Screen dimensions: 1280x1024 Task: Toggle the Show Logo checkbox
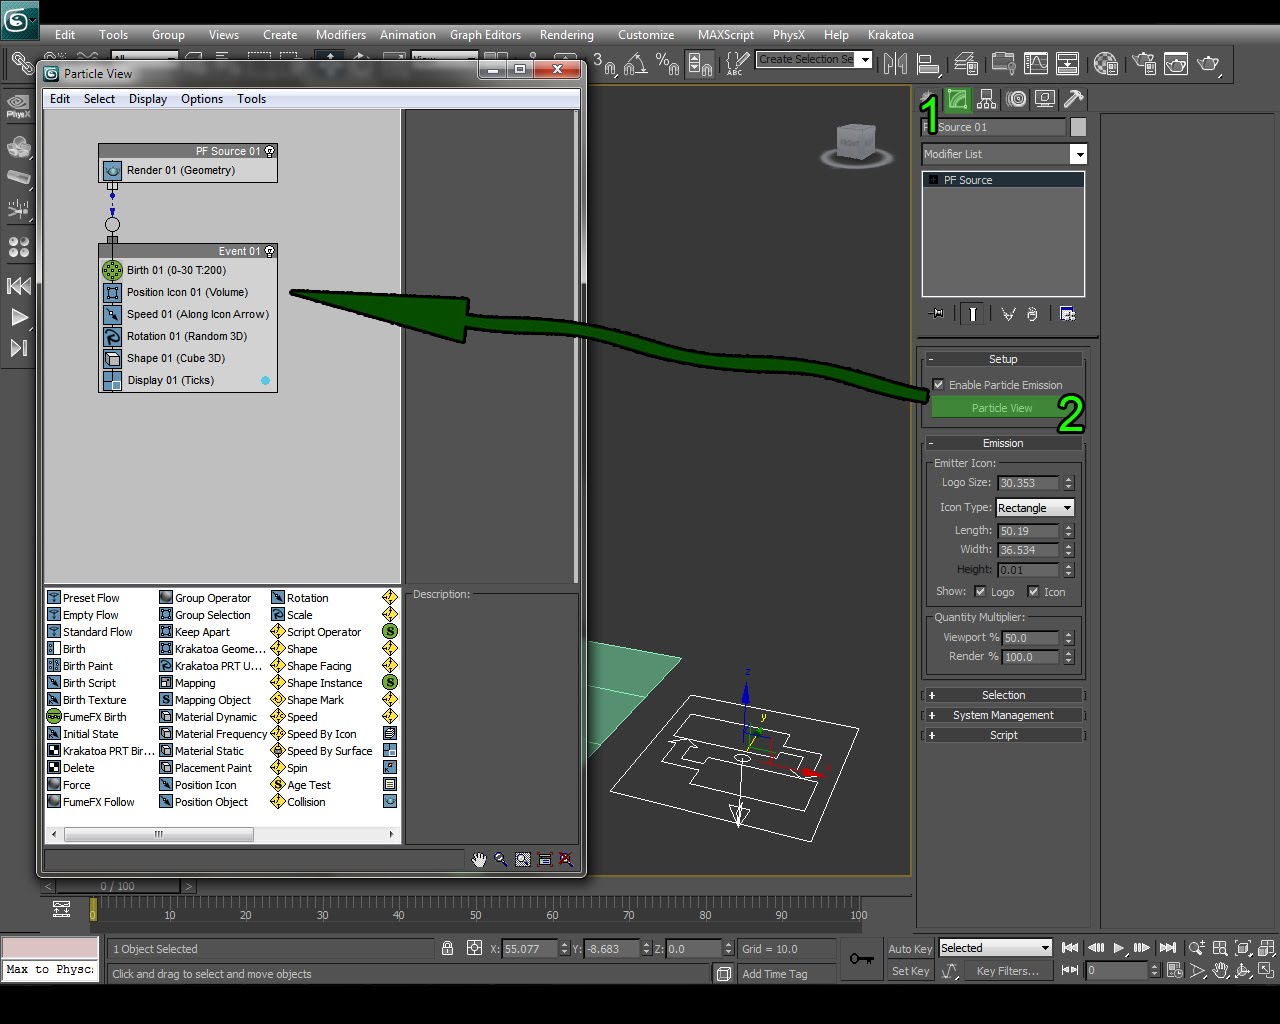pos(980,591)
